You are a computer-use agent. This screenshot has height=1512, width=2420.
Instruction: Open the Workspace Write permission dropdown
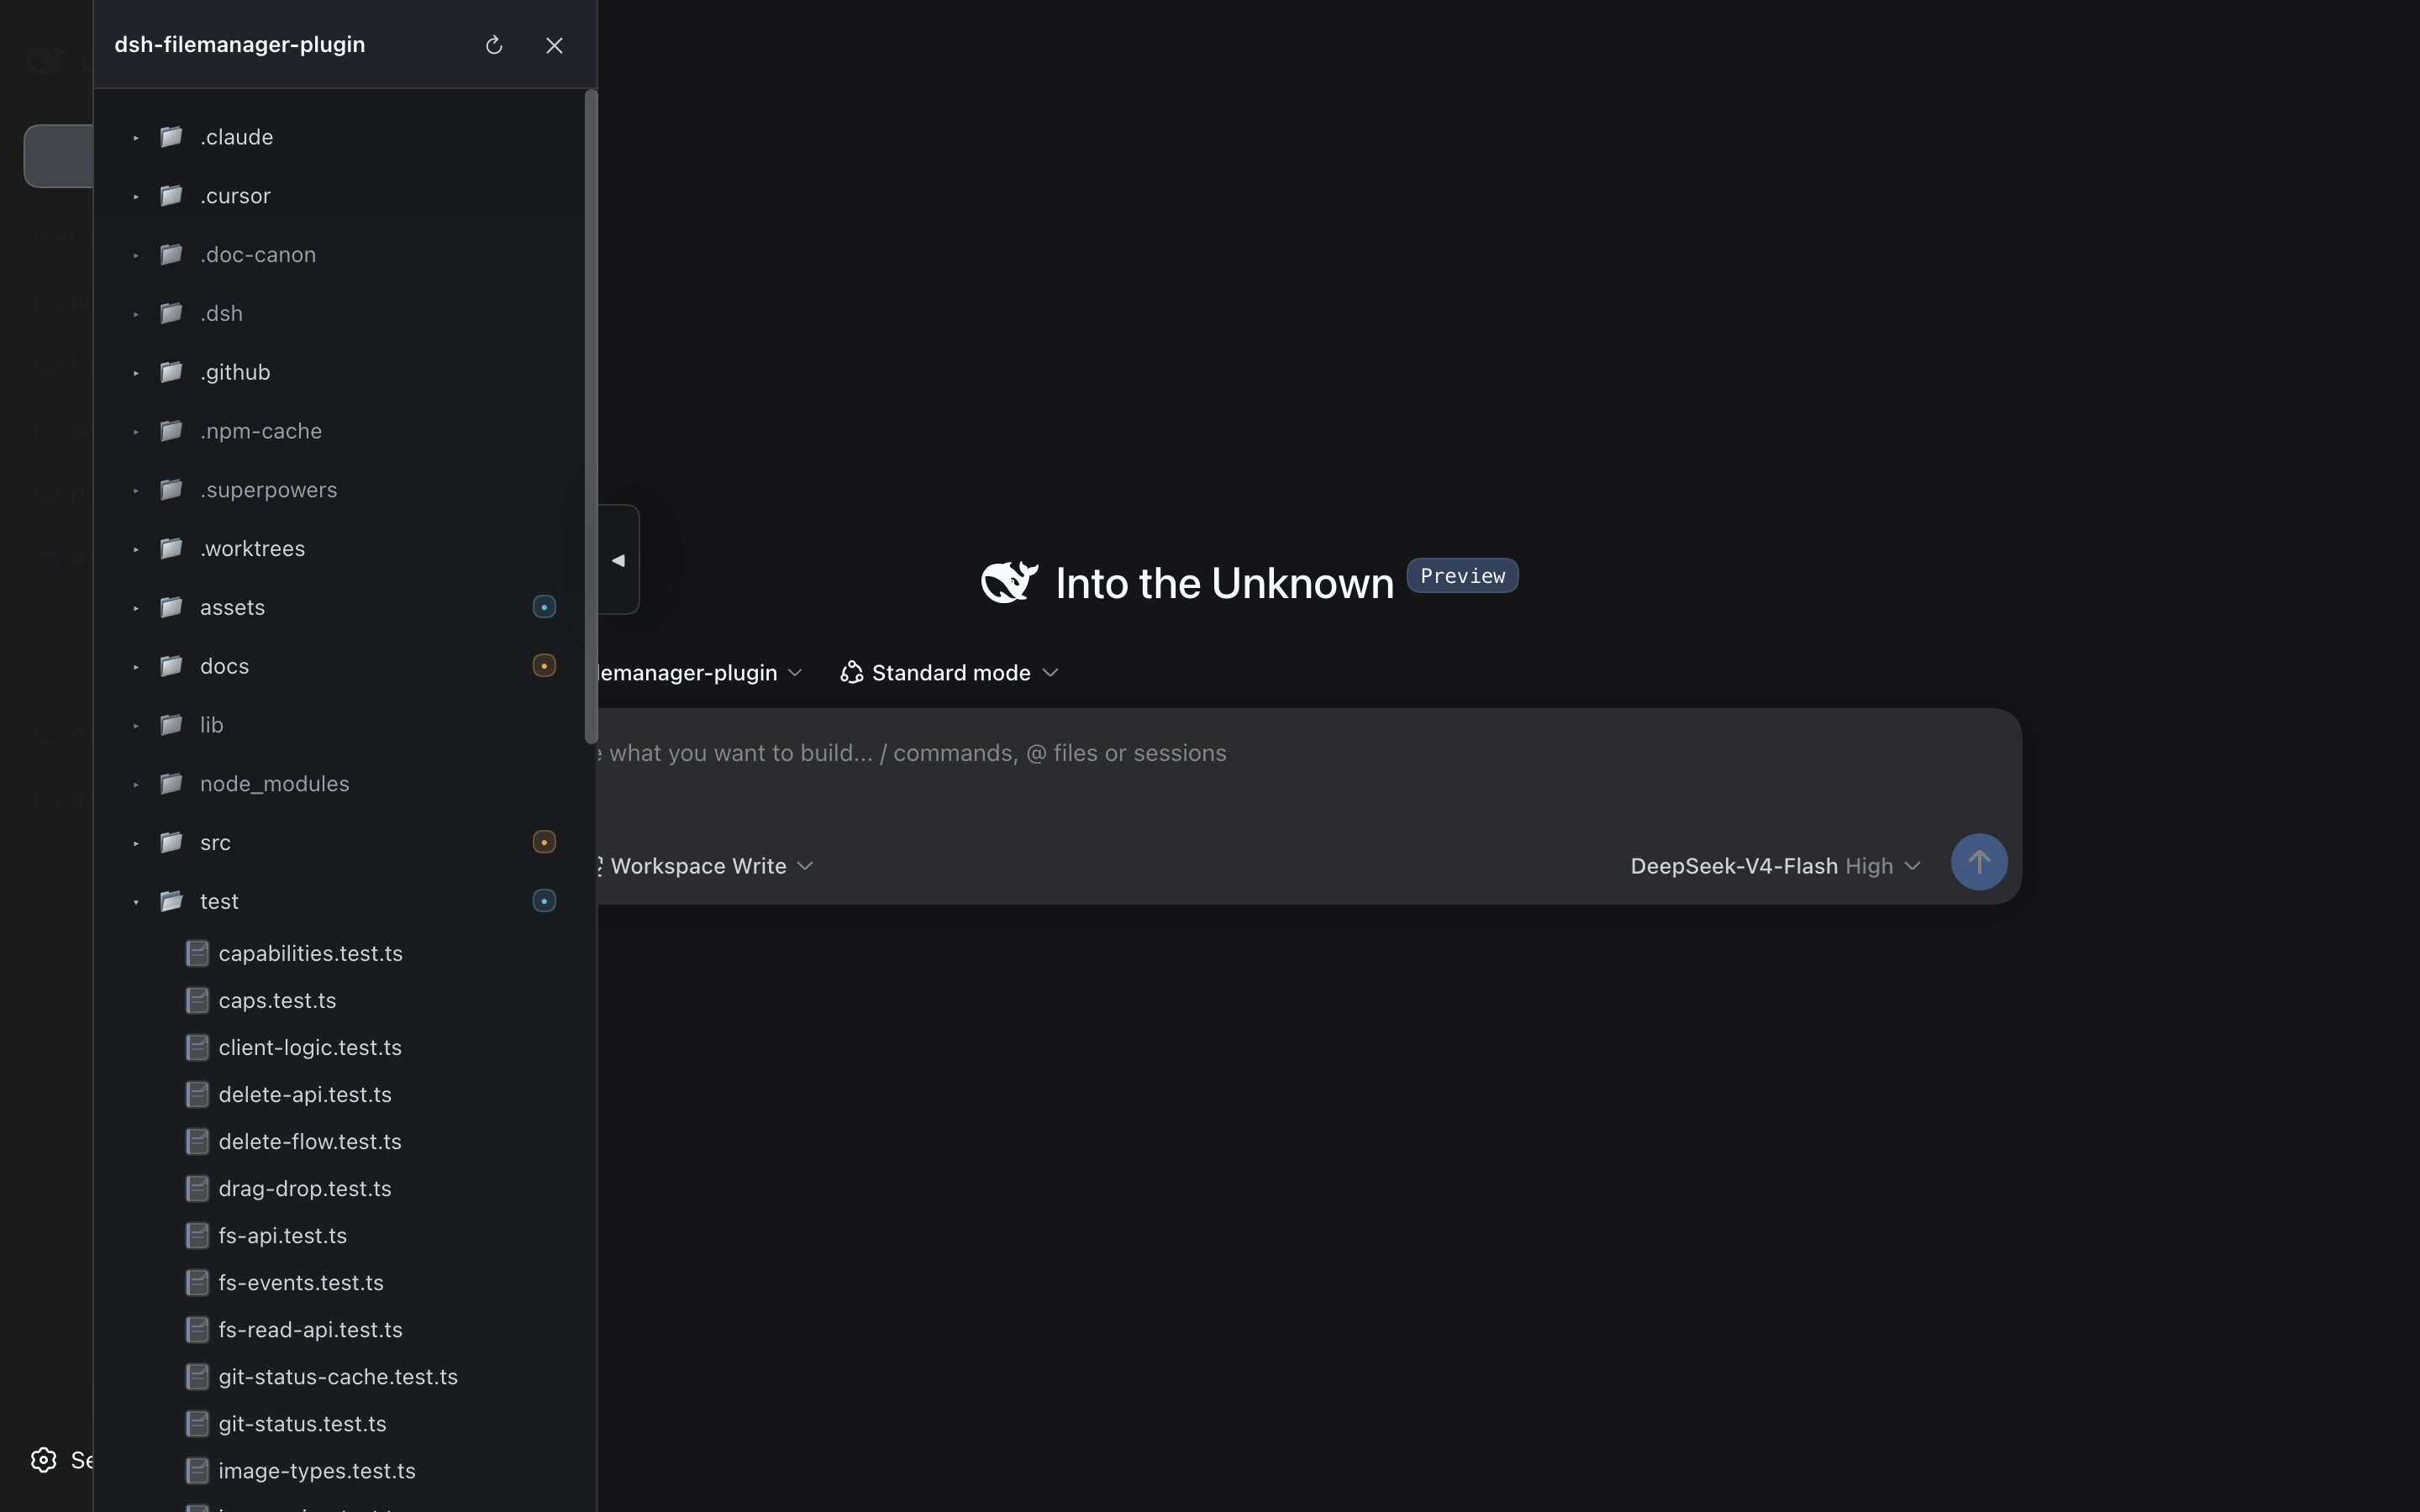tap(705, 866)
